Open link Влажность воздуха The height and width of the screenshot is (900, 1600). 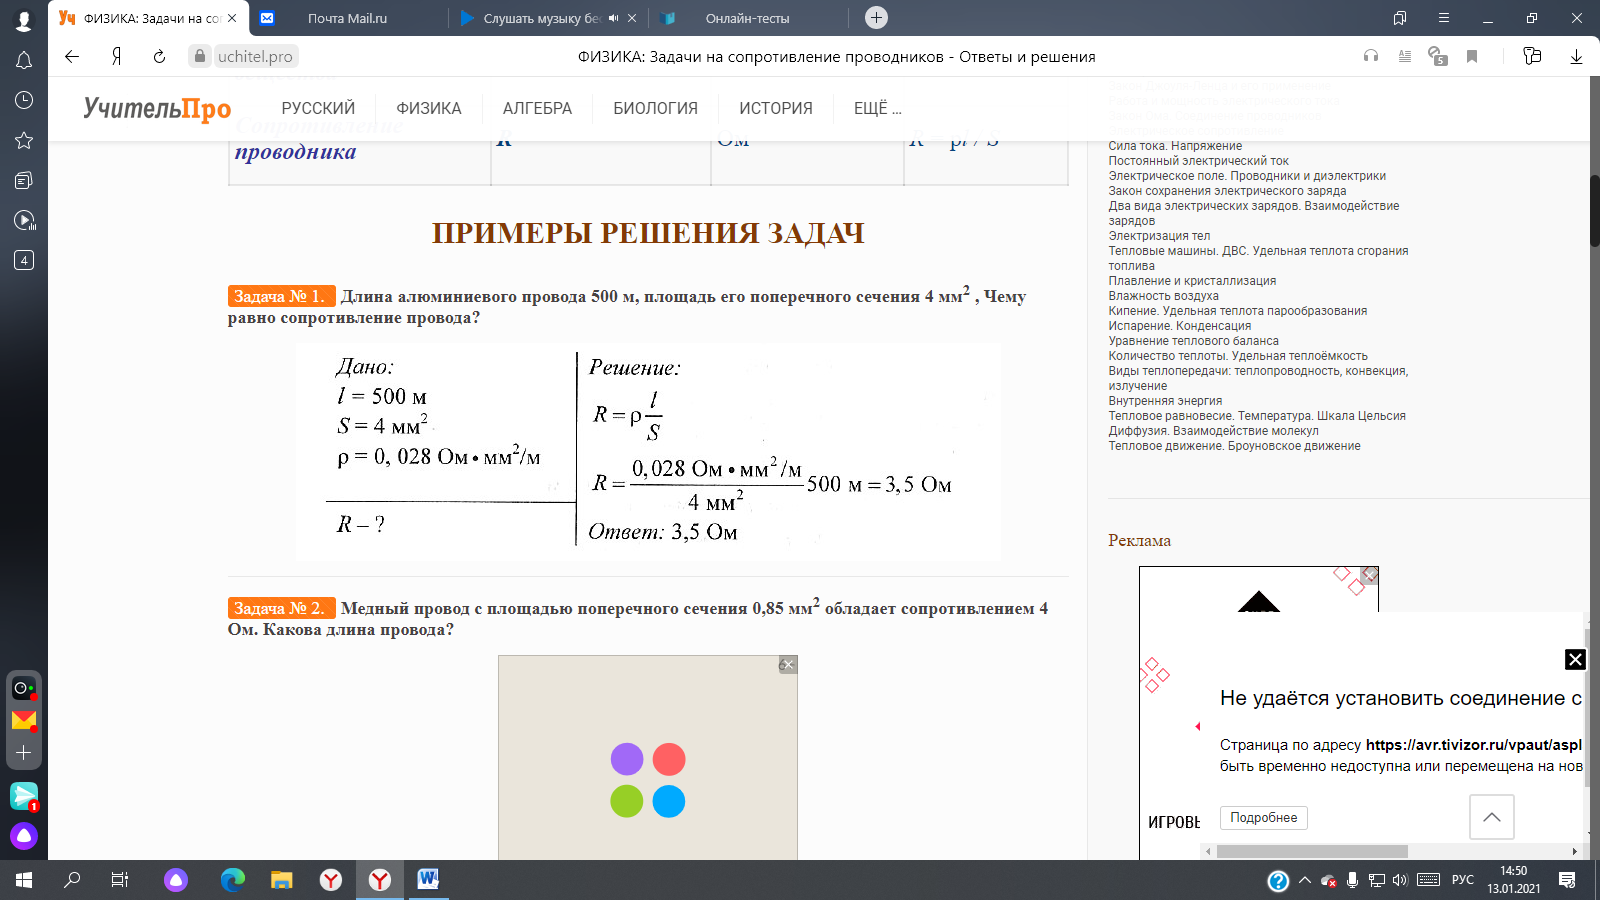point(1163,296)
